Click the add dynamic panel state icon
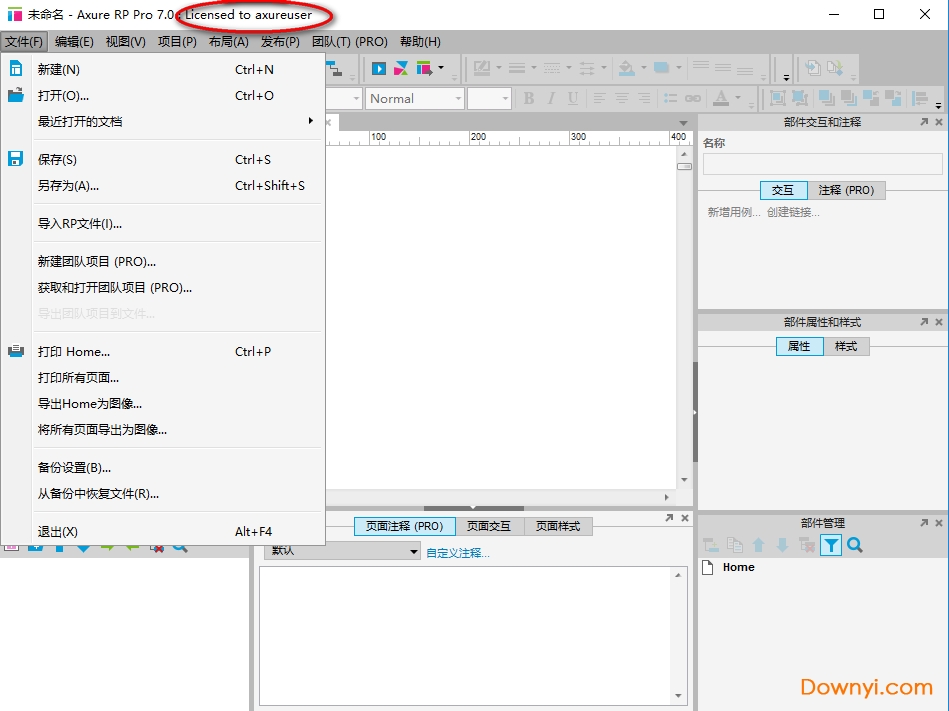The width and height of the screenshot is (949, 711). 711,545
